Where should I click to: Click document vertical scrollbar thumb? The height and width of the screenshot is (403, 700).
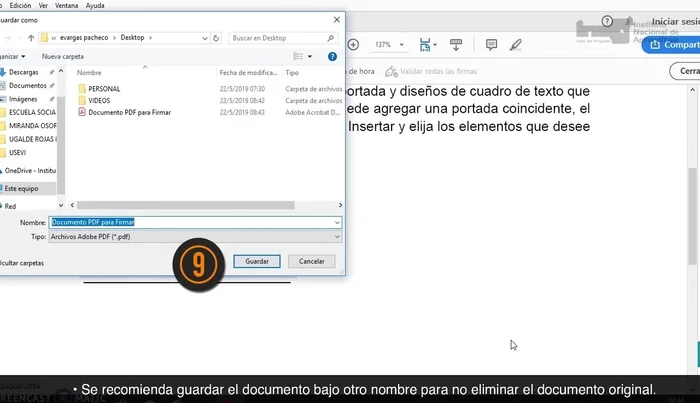(692, 216)
